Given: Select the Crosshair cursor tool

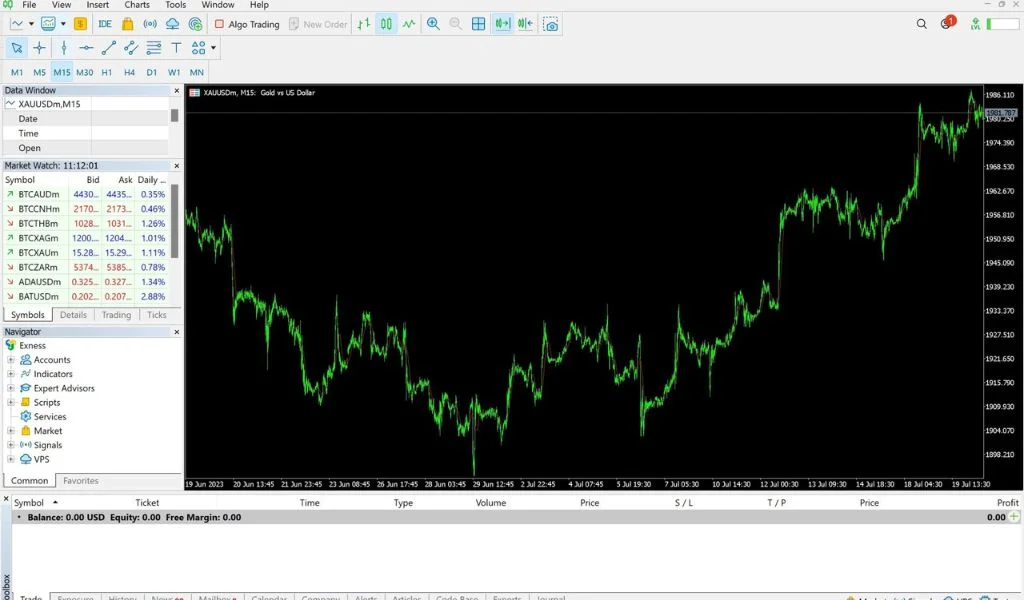Looking at the screenshot, I should [x=40, y=47].
